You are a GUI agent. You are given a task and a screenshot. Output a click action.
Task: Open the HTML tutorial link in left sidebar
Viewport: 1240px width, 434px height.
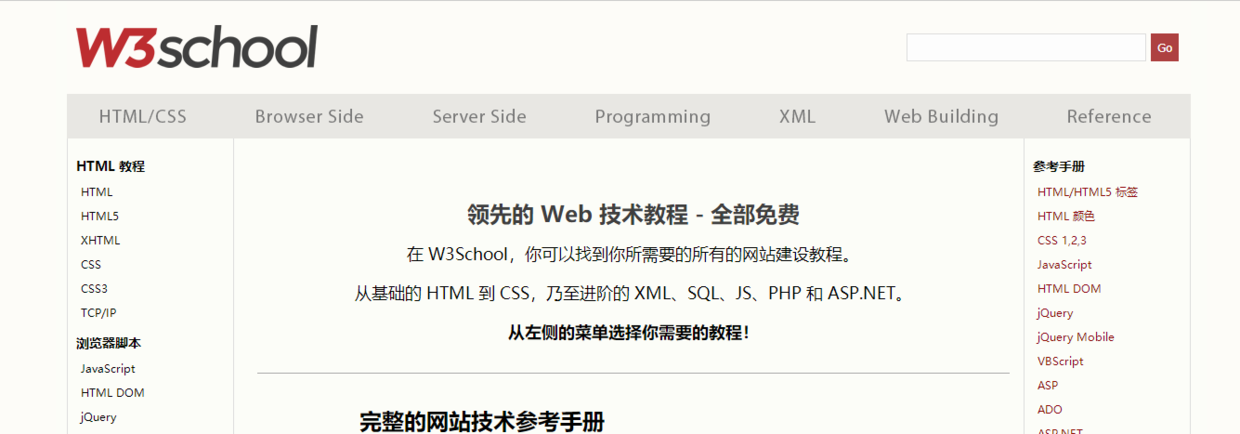pos(97,192)
